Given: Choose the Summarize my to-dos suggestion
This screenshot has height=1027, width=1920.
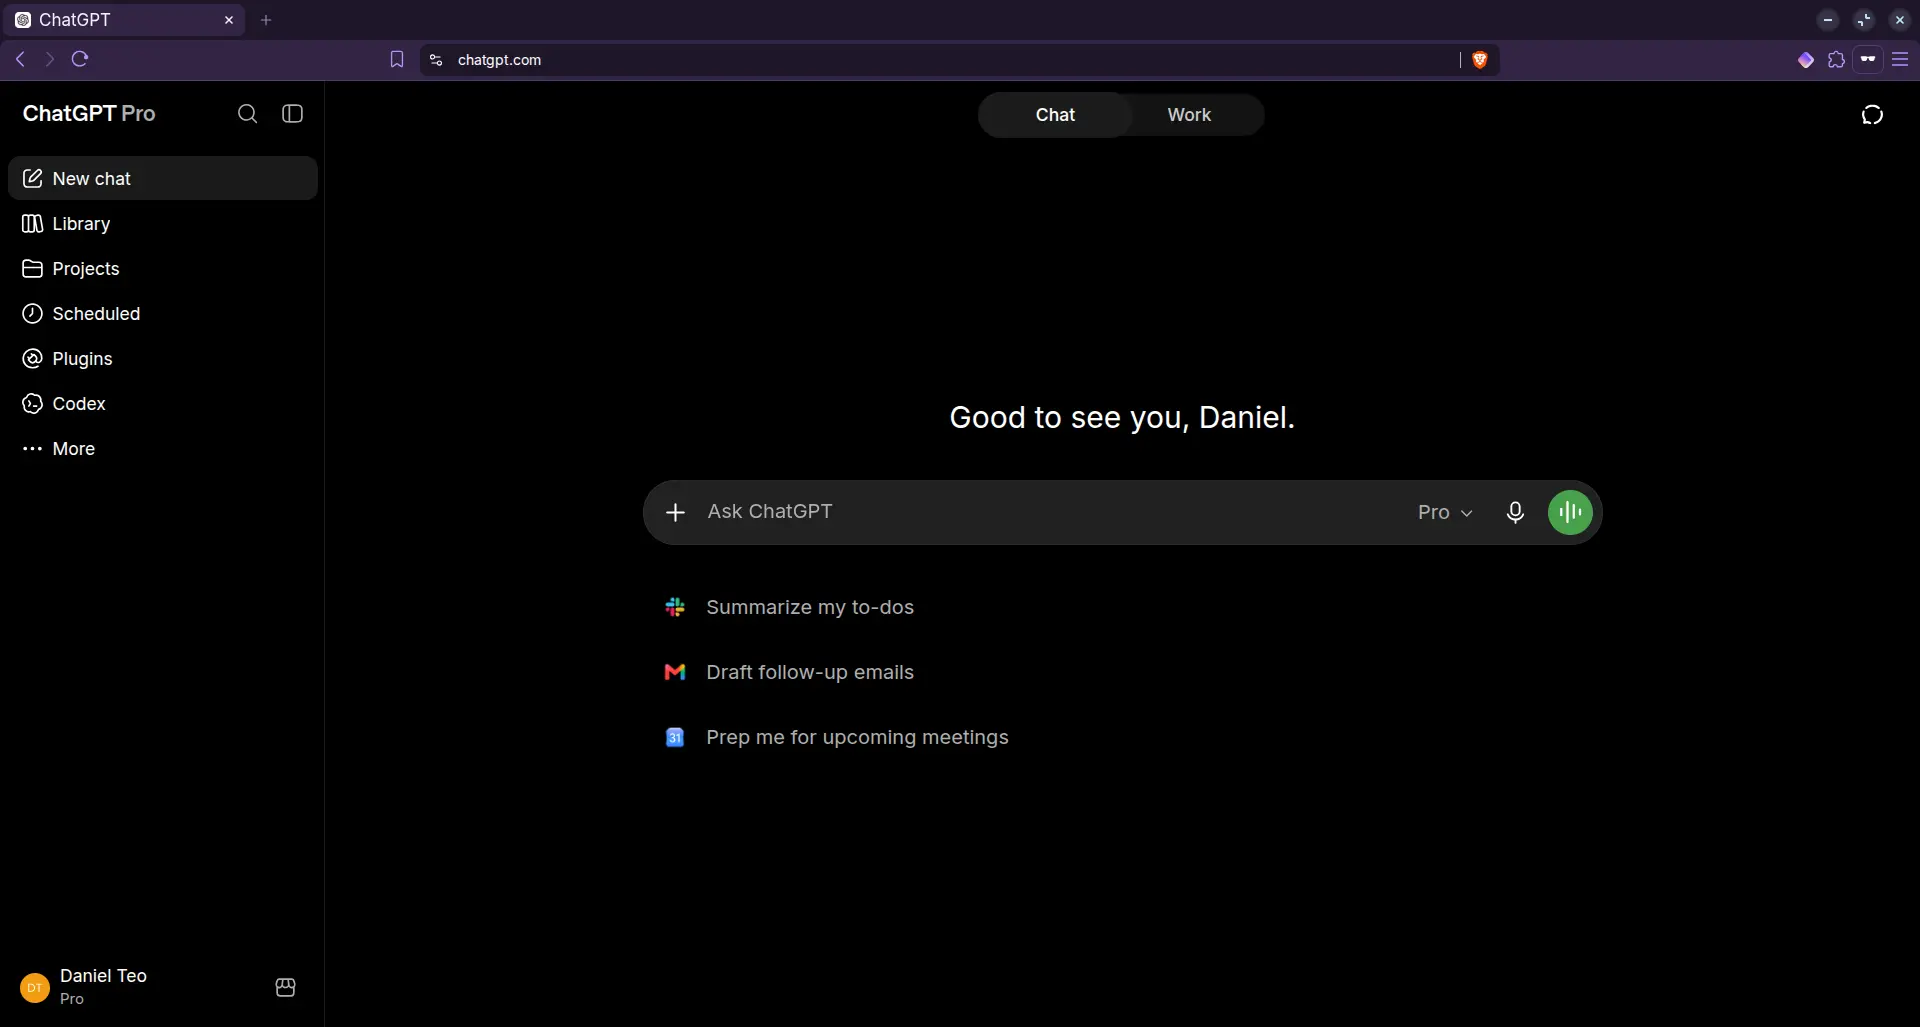Looking at the screenshot, I should click(810, 607).
